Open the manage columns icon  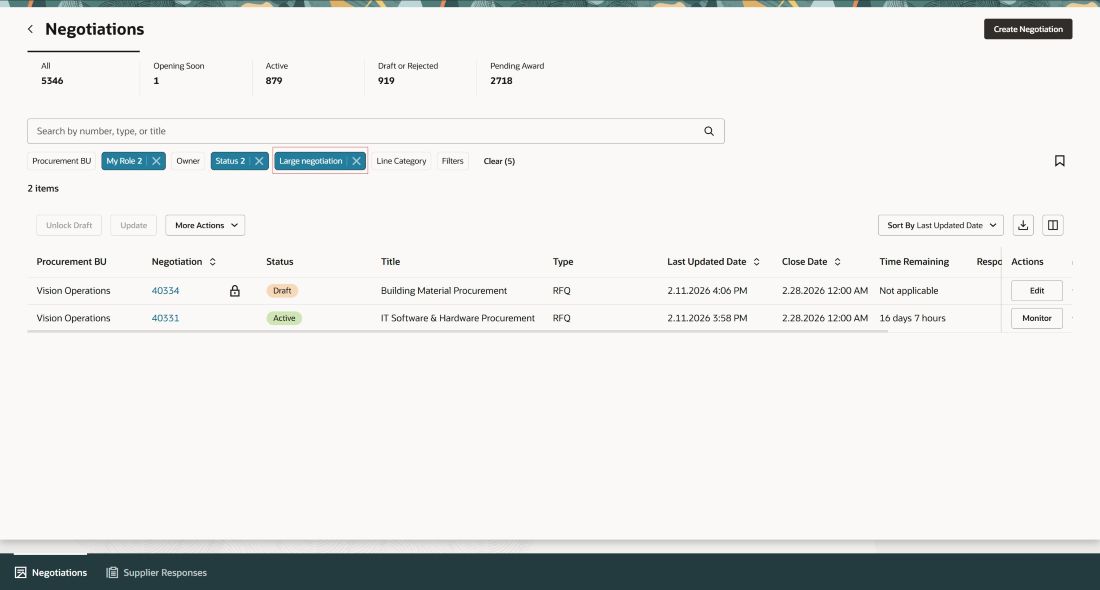coord(1053,224)
